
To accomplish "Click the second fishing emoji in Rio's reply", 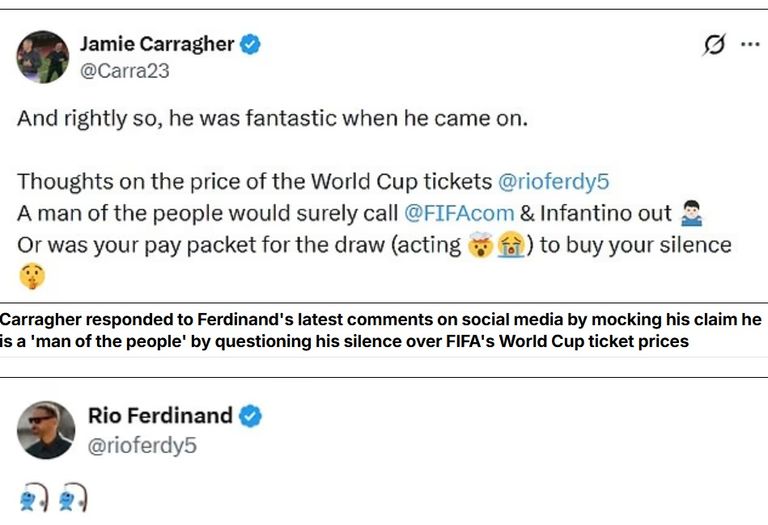I will pyautogui.click(x=73, y=498).
